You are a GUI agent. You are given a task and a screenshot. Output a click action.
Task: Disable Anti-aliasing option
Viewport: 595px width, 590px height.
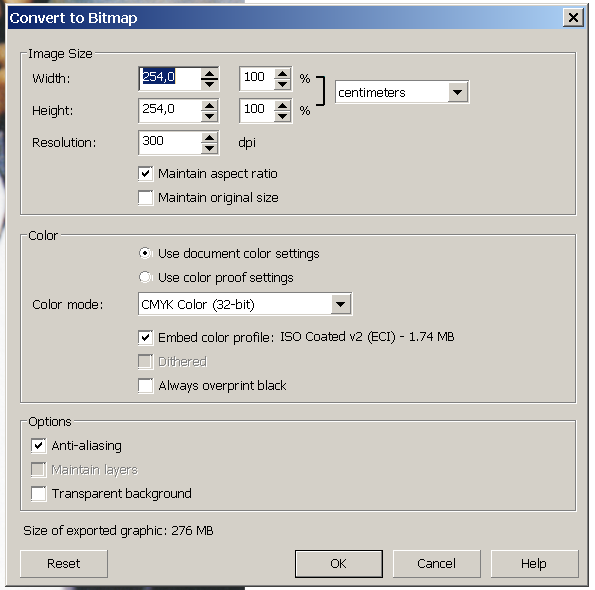pos(39,445)
